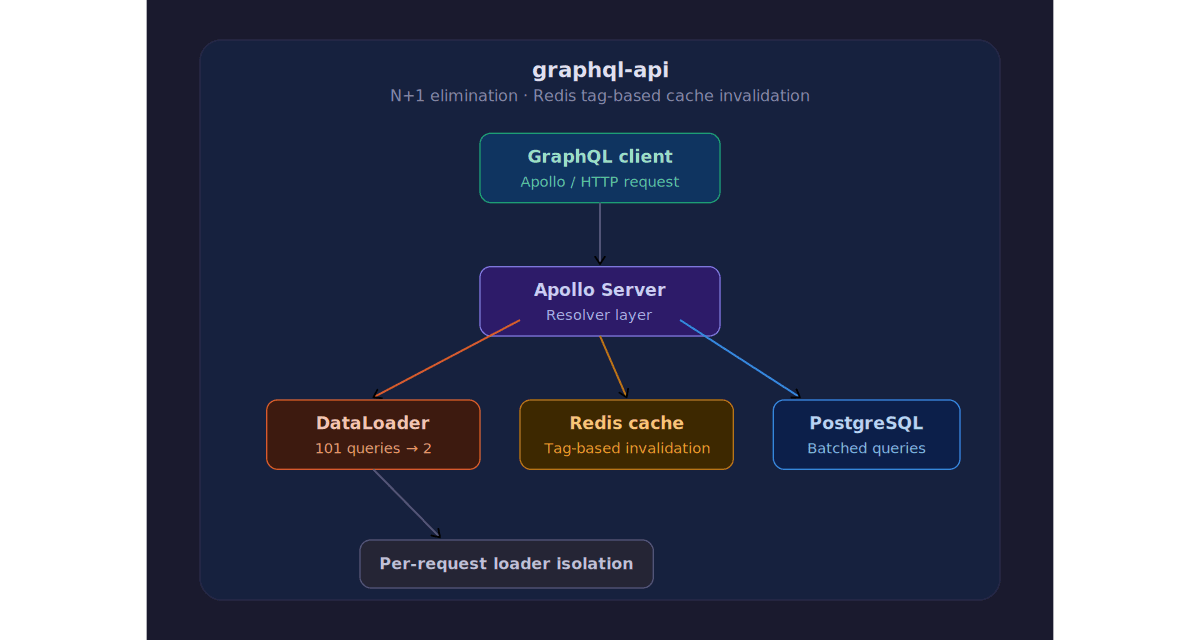Select the PostgreSQL node
This screenshot has height=640, width=1200.
(x=867, y=434)
